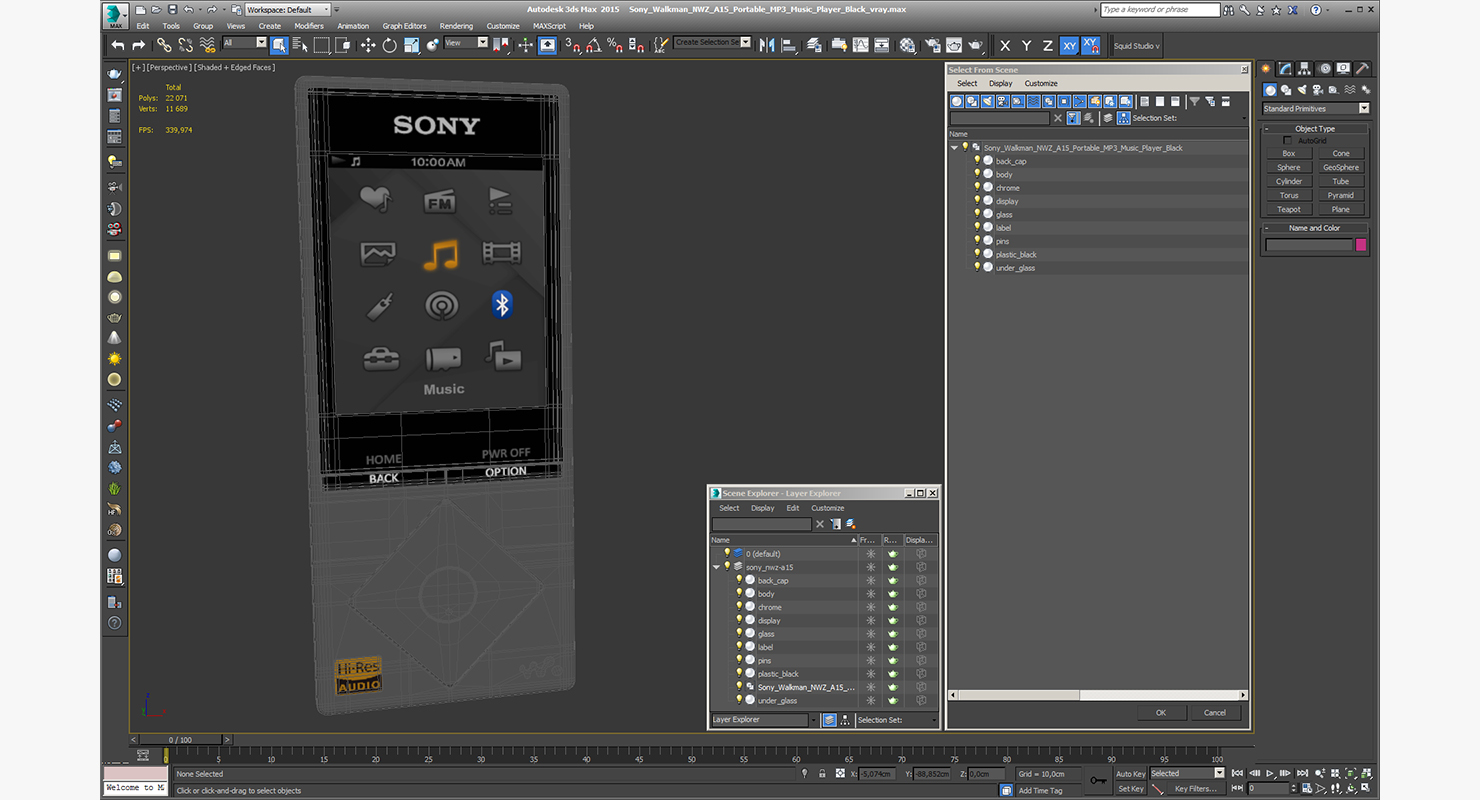Choose the Select and Rotate tool

pyautogui.click(x=389, y=45)
